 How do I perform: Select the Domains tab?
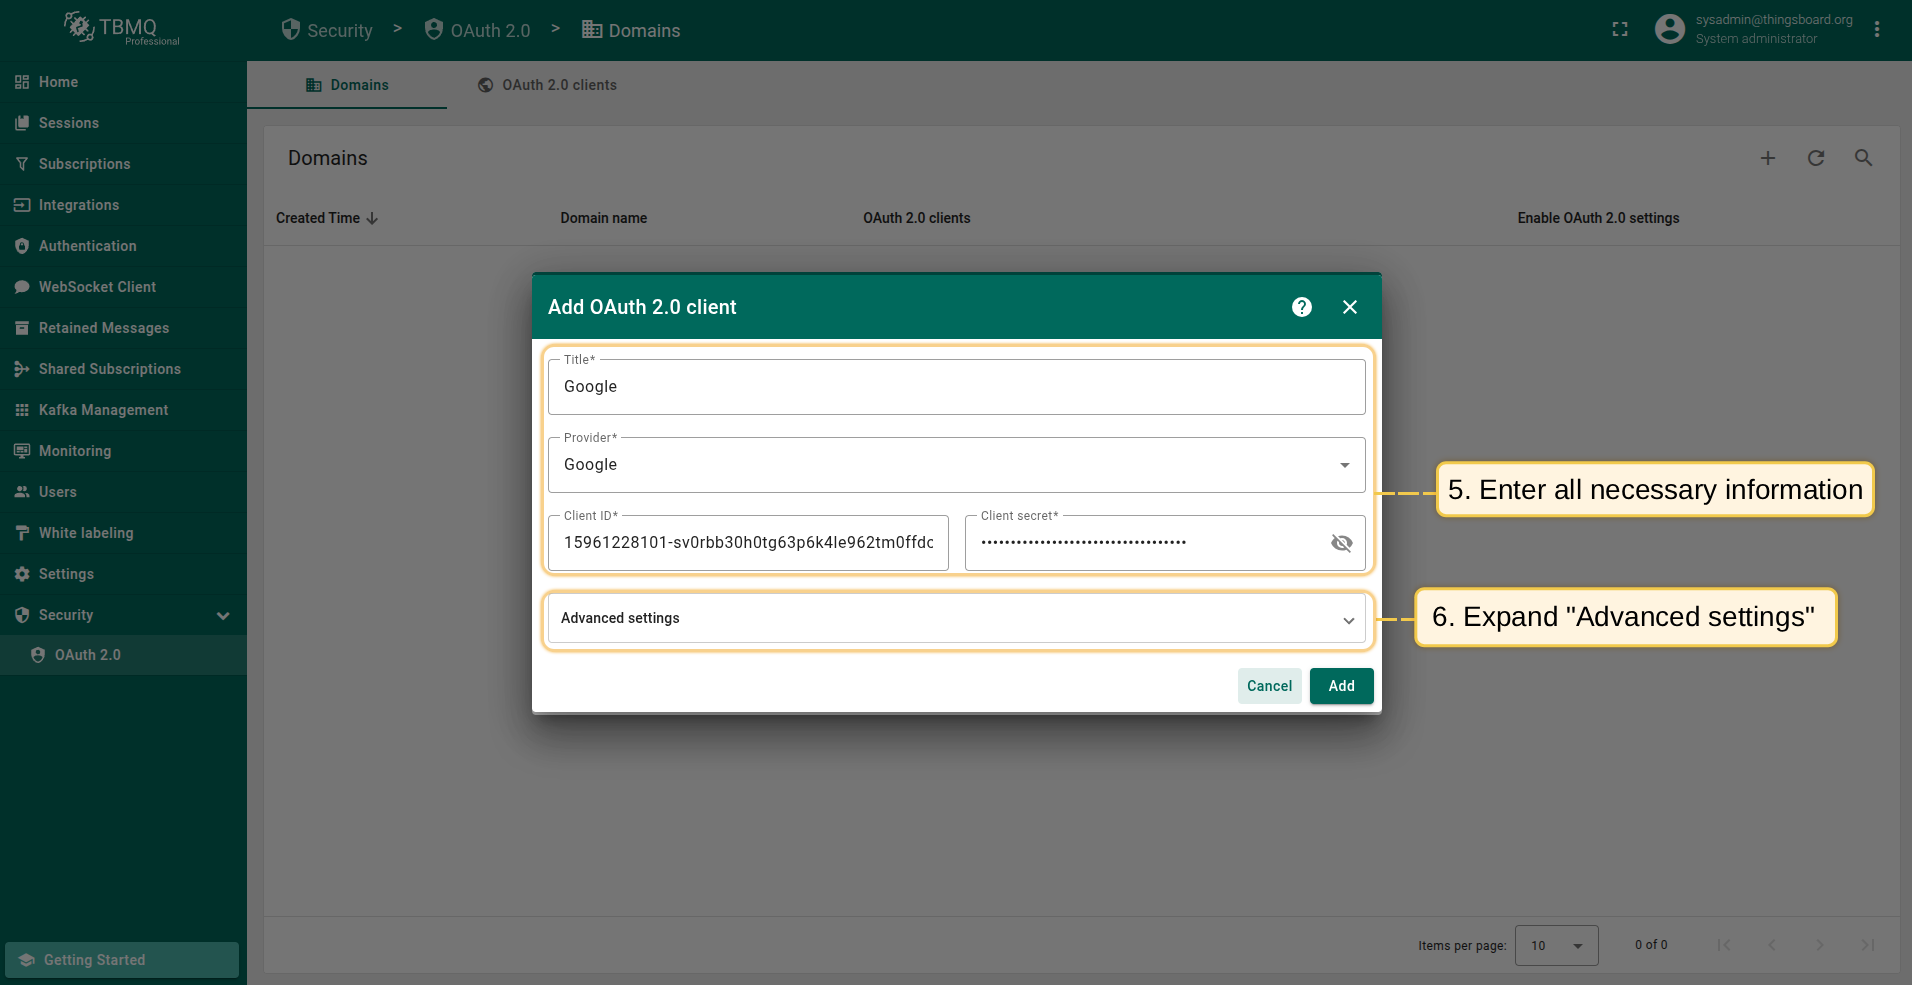point(347,85)
